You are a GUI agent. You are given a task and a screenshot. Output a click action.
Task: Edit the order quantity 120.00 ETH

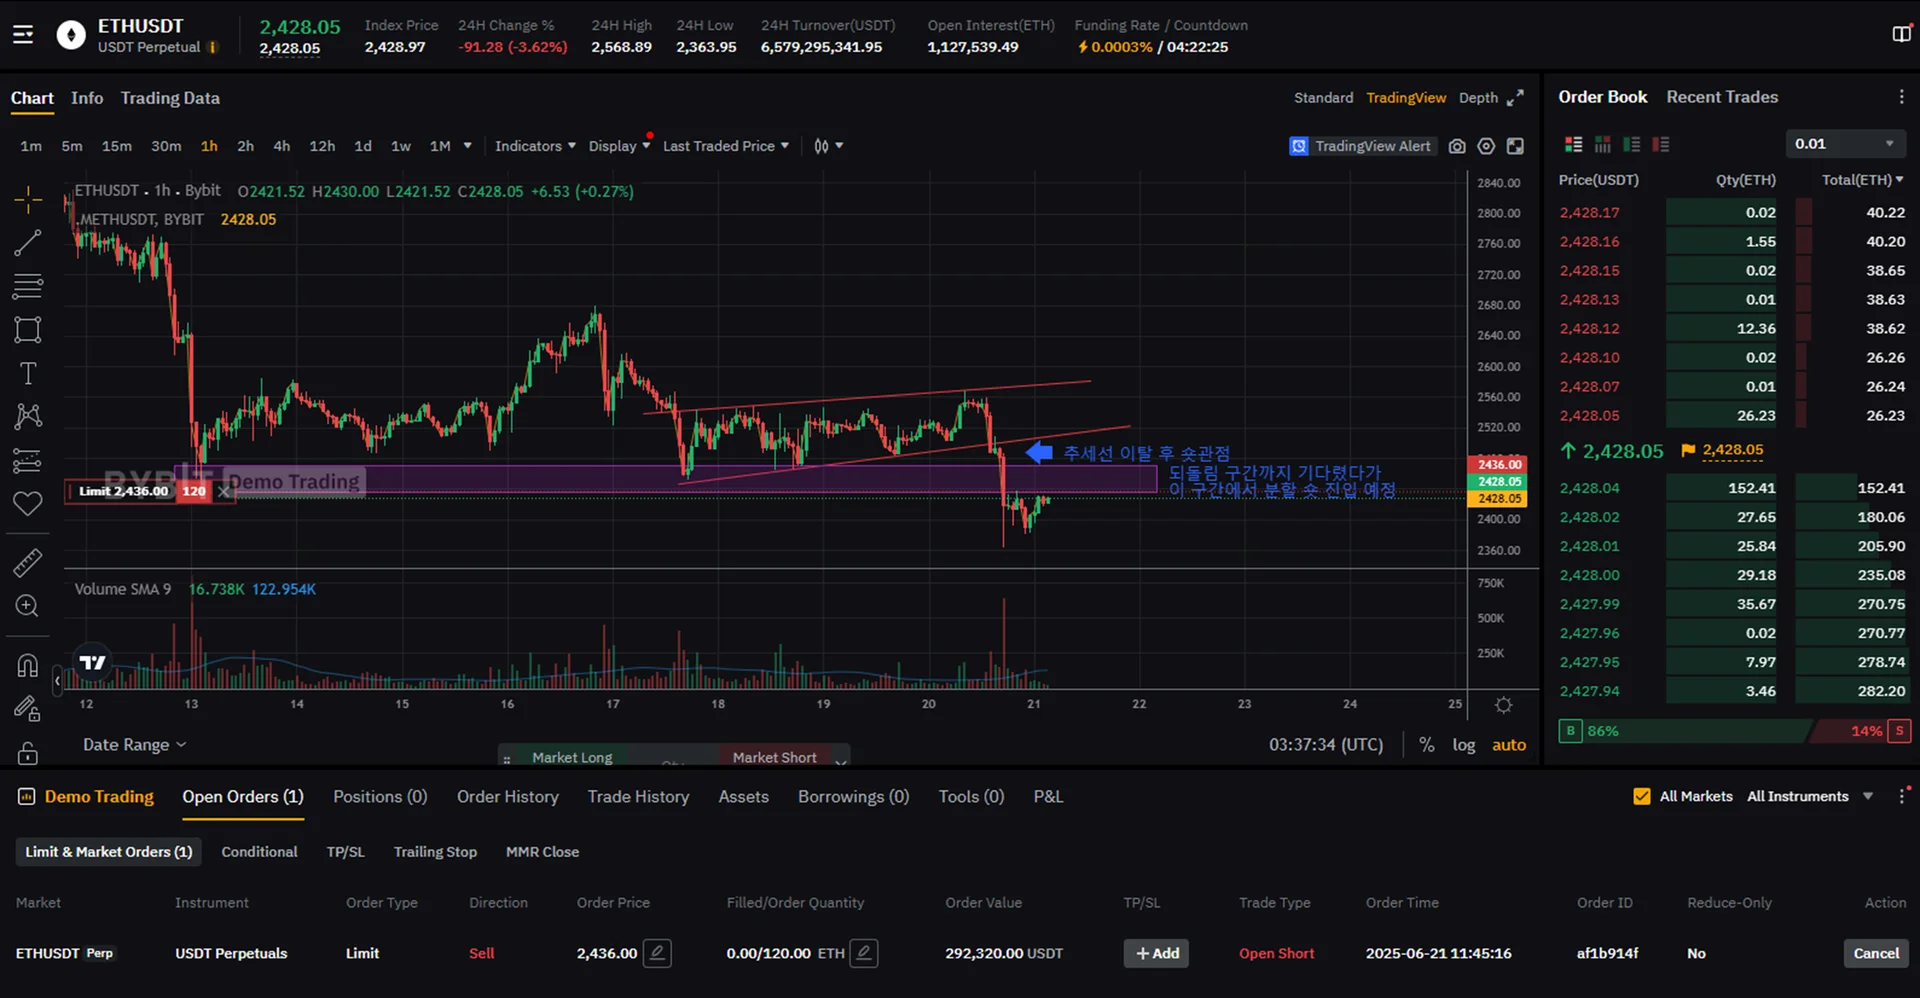tap(864, 953)
